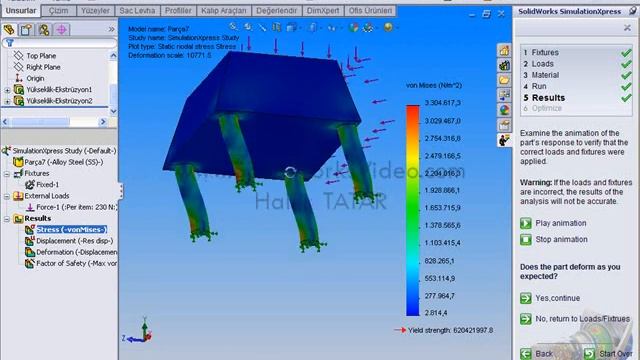640x360 pixels.
Task: Click the Previous View toolbar icon
Action: point(262,27)
